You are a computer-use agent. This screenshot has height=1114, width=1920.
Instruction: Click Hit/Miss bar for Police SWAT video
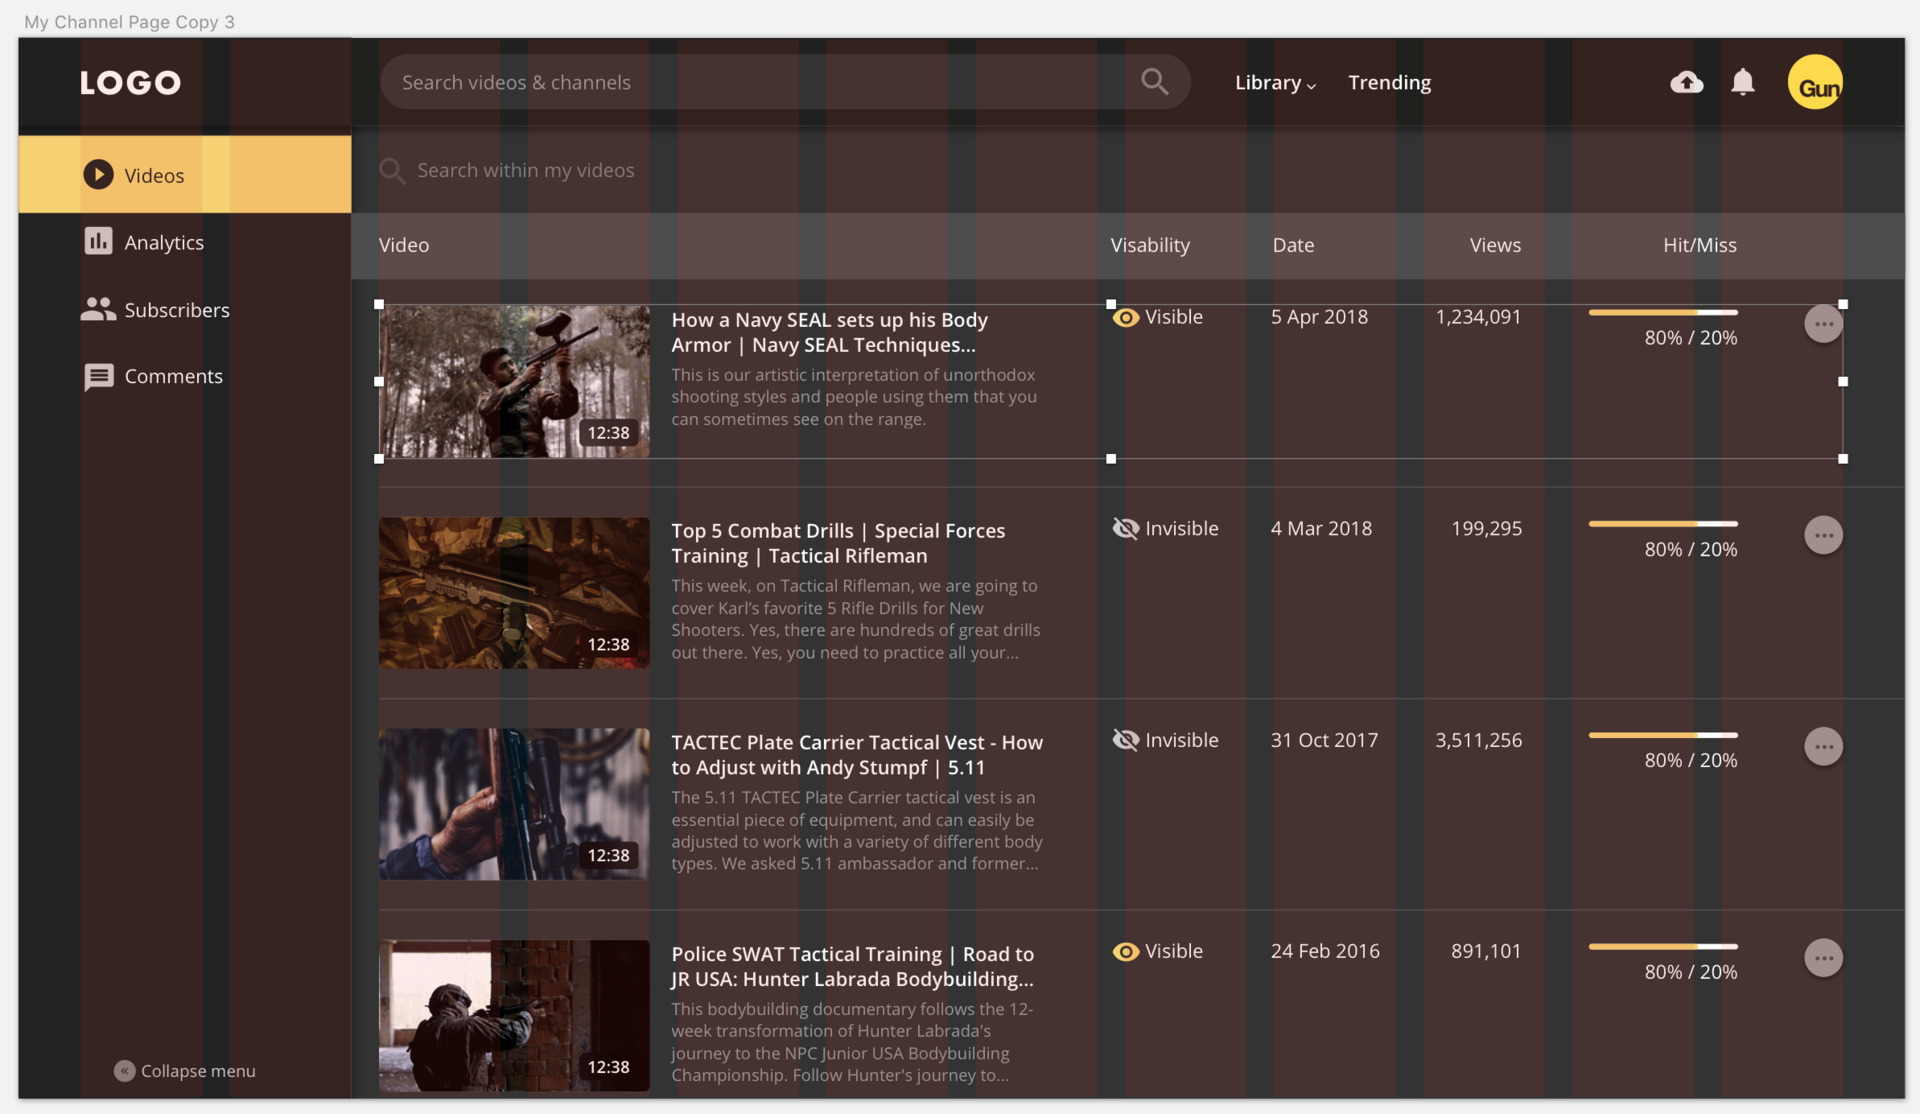point(1663,946)
